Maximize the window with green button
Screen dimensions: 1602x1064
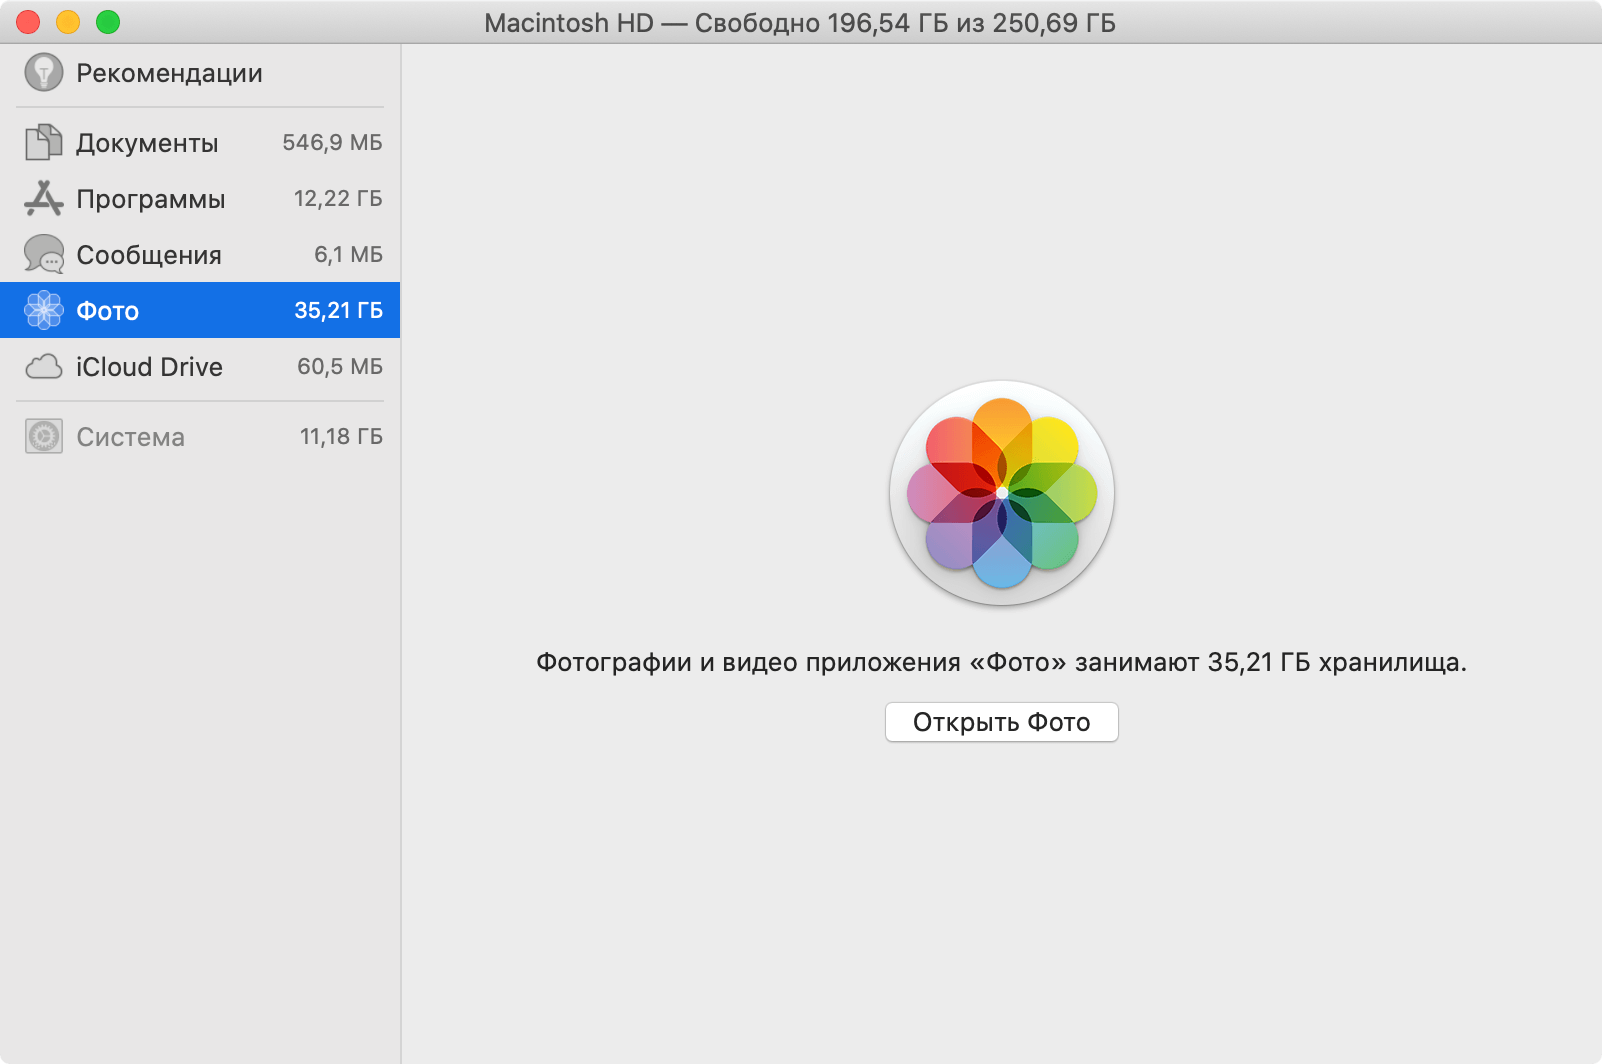coord(108,22)
